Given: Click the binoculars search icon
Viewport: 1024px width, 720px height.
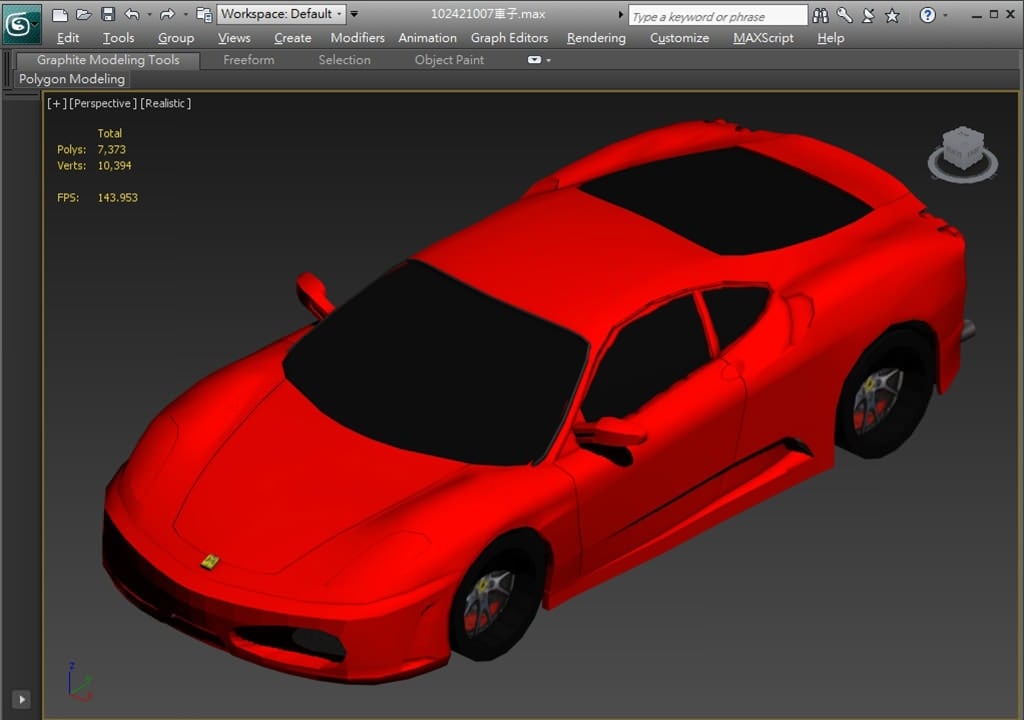Looking at the screenshot, I should [x=821, y=15].
